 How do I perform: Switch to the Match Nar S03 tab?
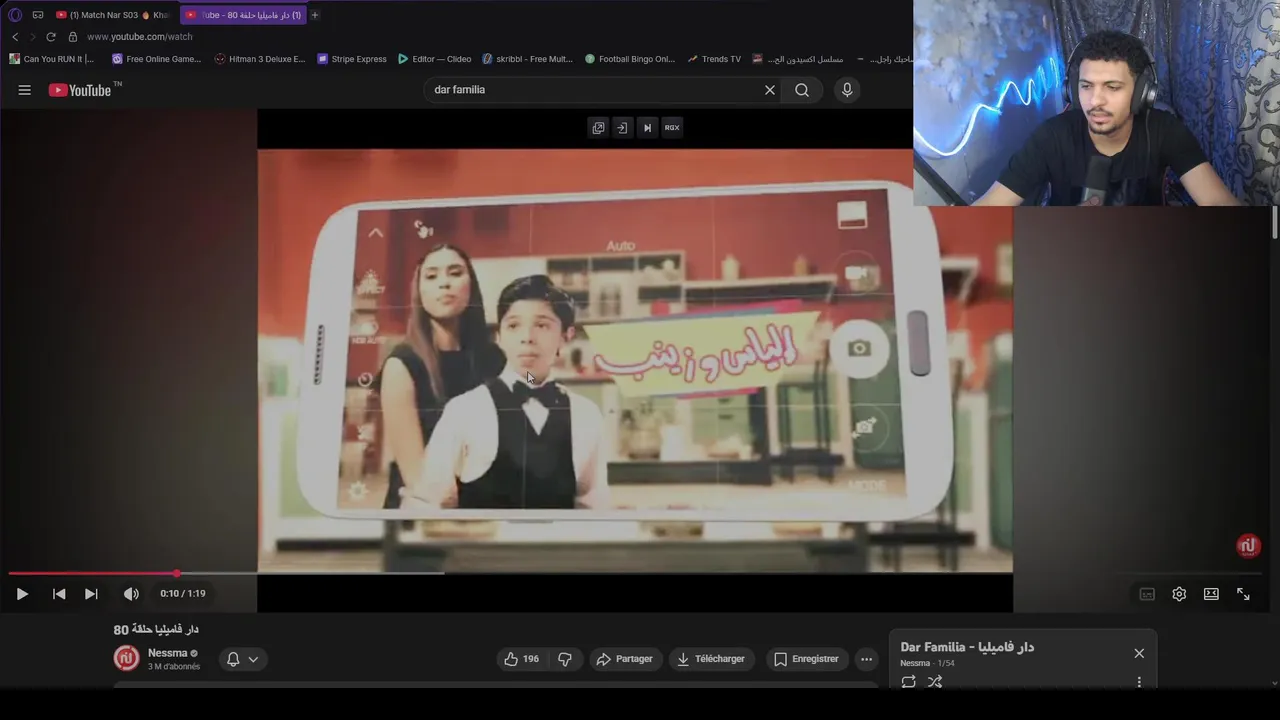point(112,15)
